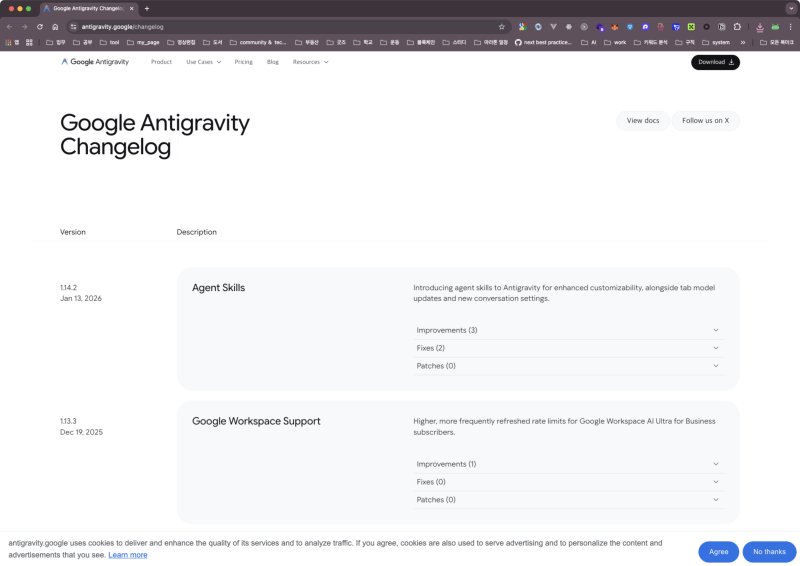Open the next best practice GitHub bookmark
This screenshot has width=800, height=566.
[543, 42]
